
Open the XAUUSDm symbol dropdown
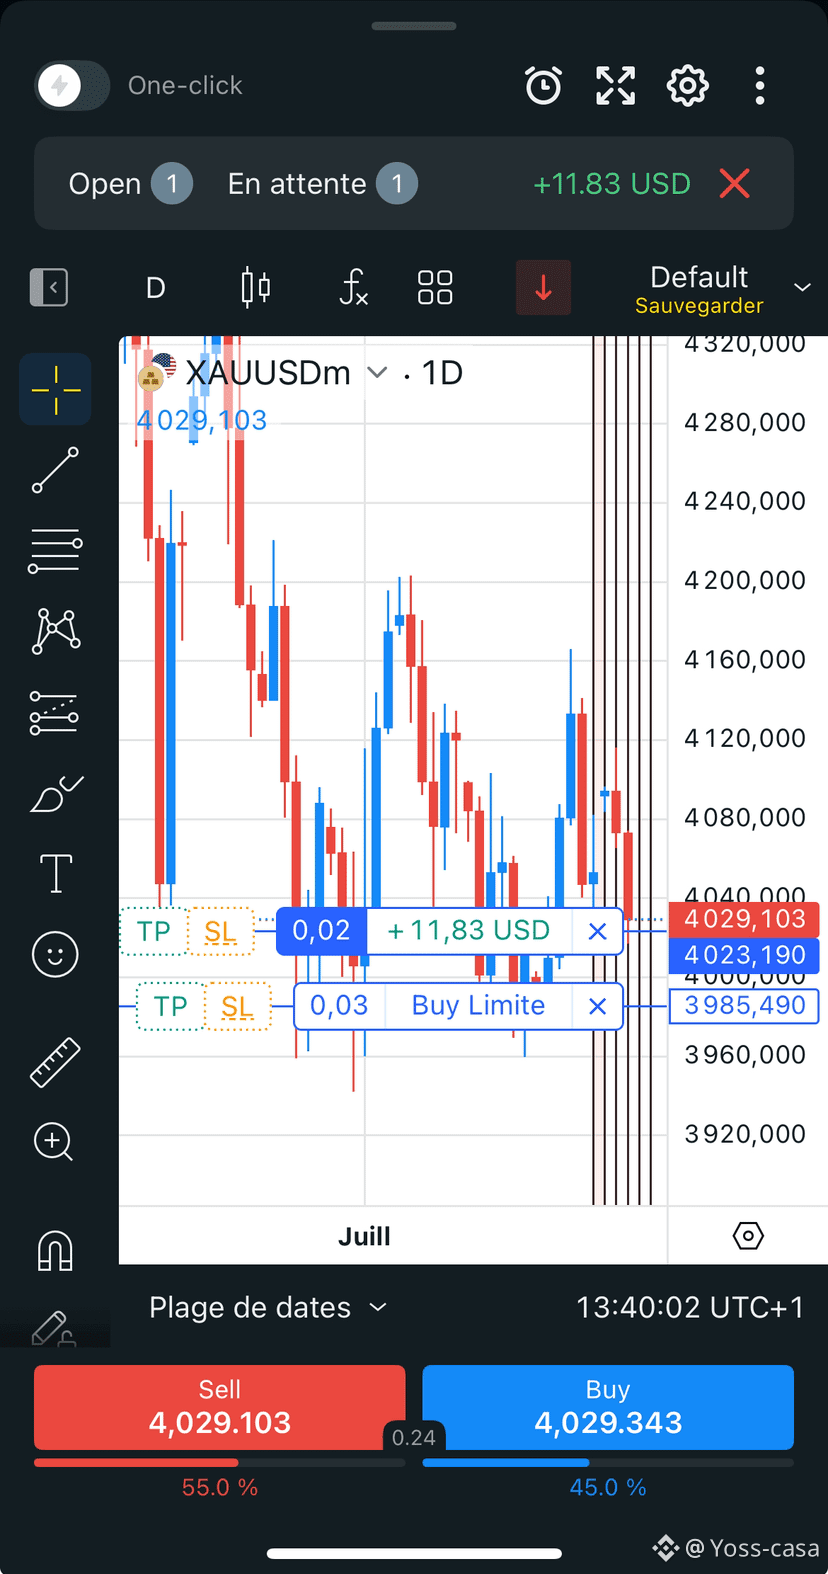point(377,373)
